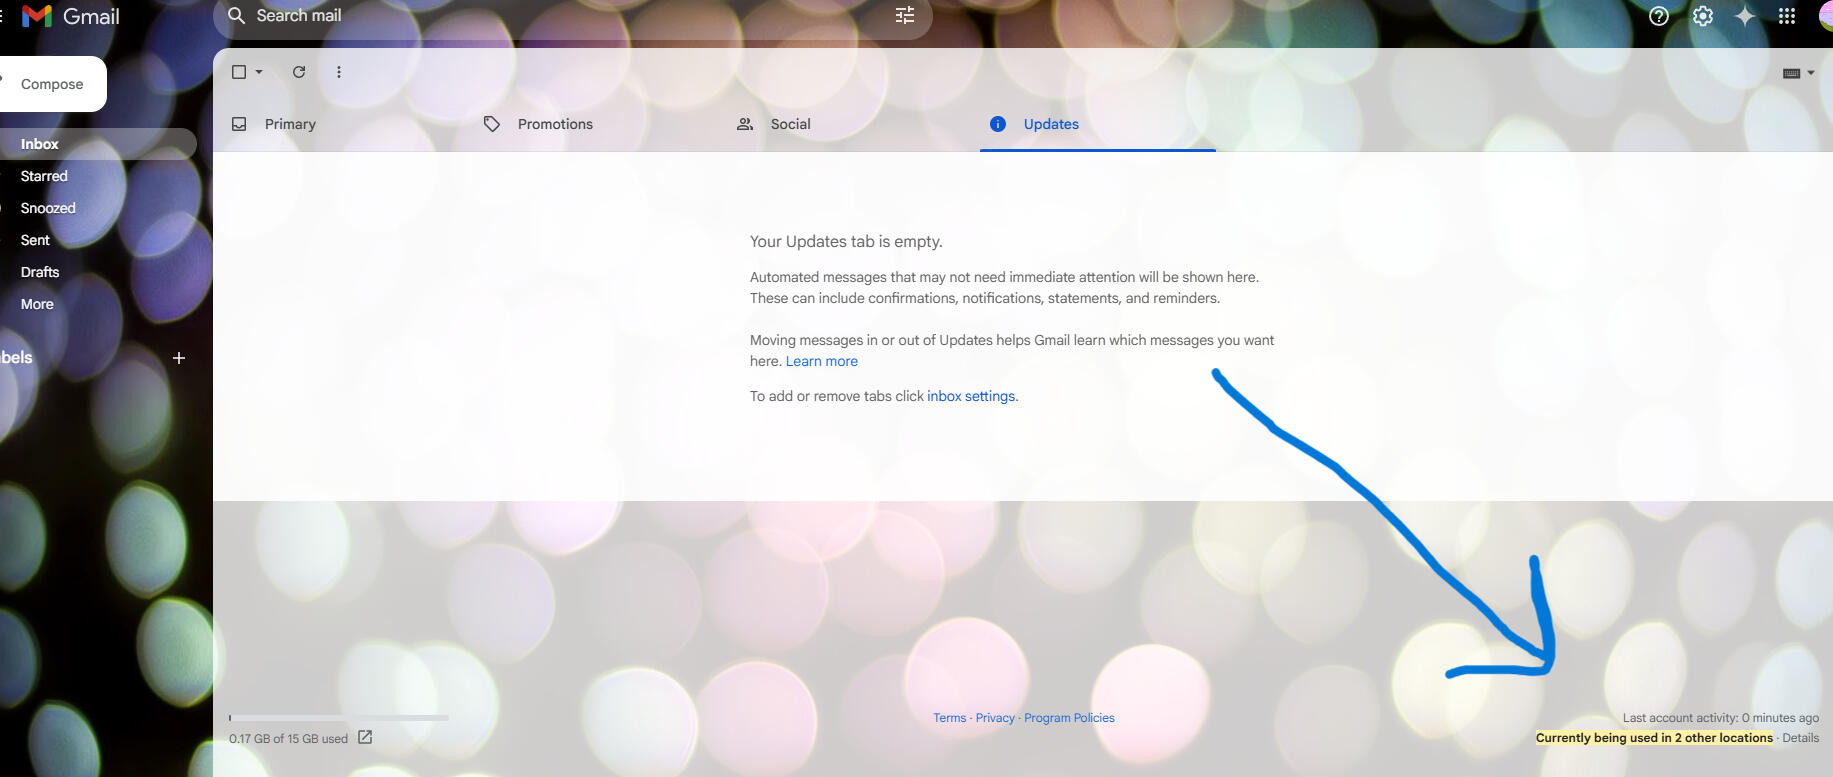
Task: Open Gmail Settings gear icon
Action: click(x=1702, y=16)
